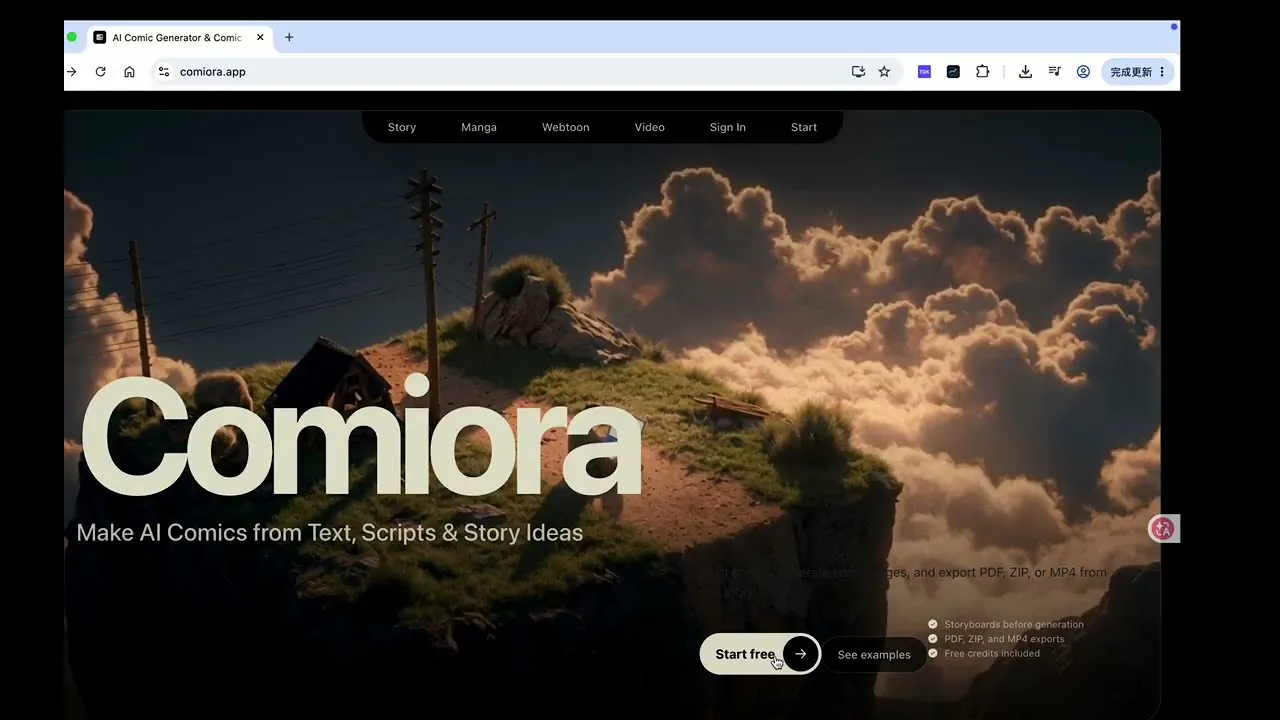The image size is (1280, 720).
Task: Click the green window maximize button
Action: 71,37
